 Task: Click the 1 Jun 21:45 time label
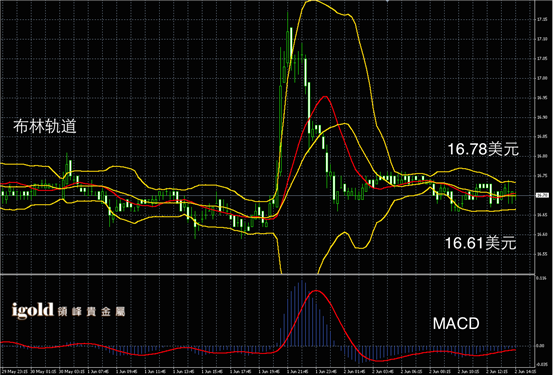coord(297,371)
